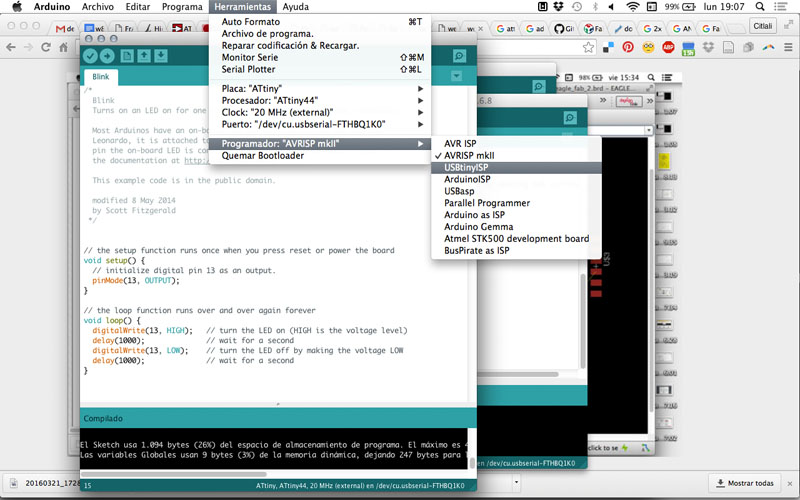This screenshot has width=800, height=500.
Task: Expand the Procesador "ATtiny44" submenu
Action: [320, 101]
